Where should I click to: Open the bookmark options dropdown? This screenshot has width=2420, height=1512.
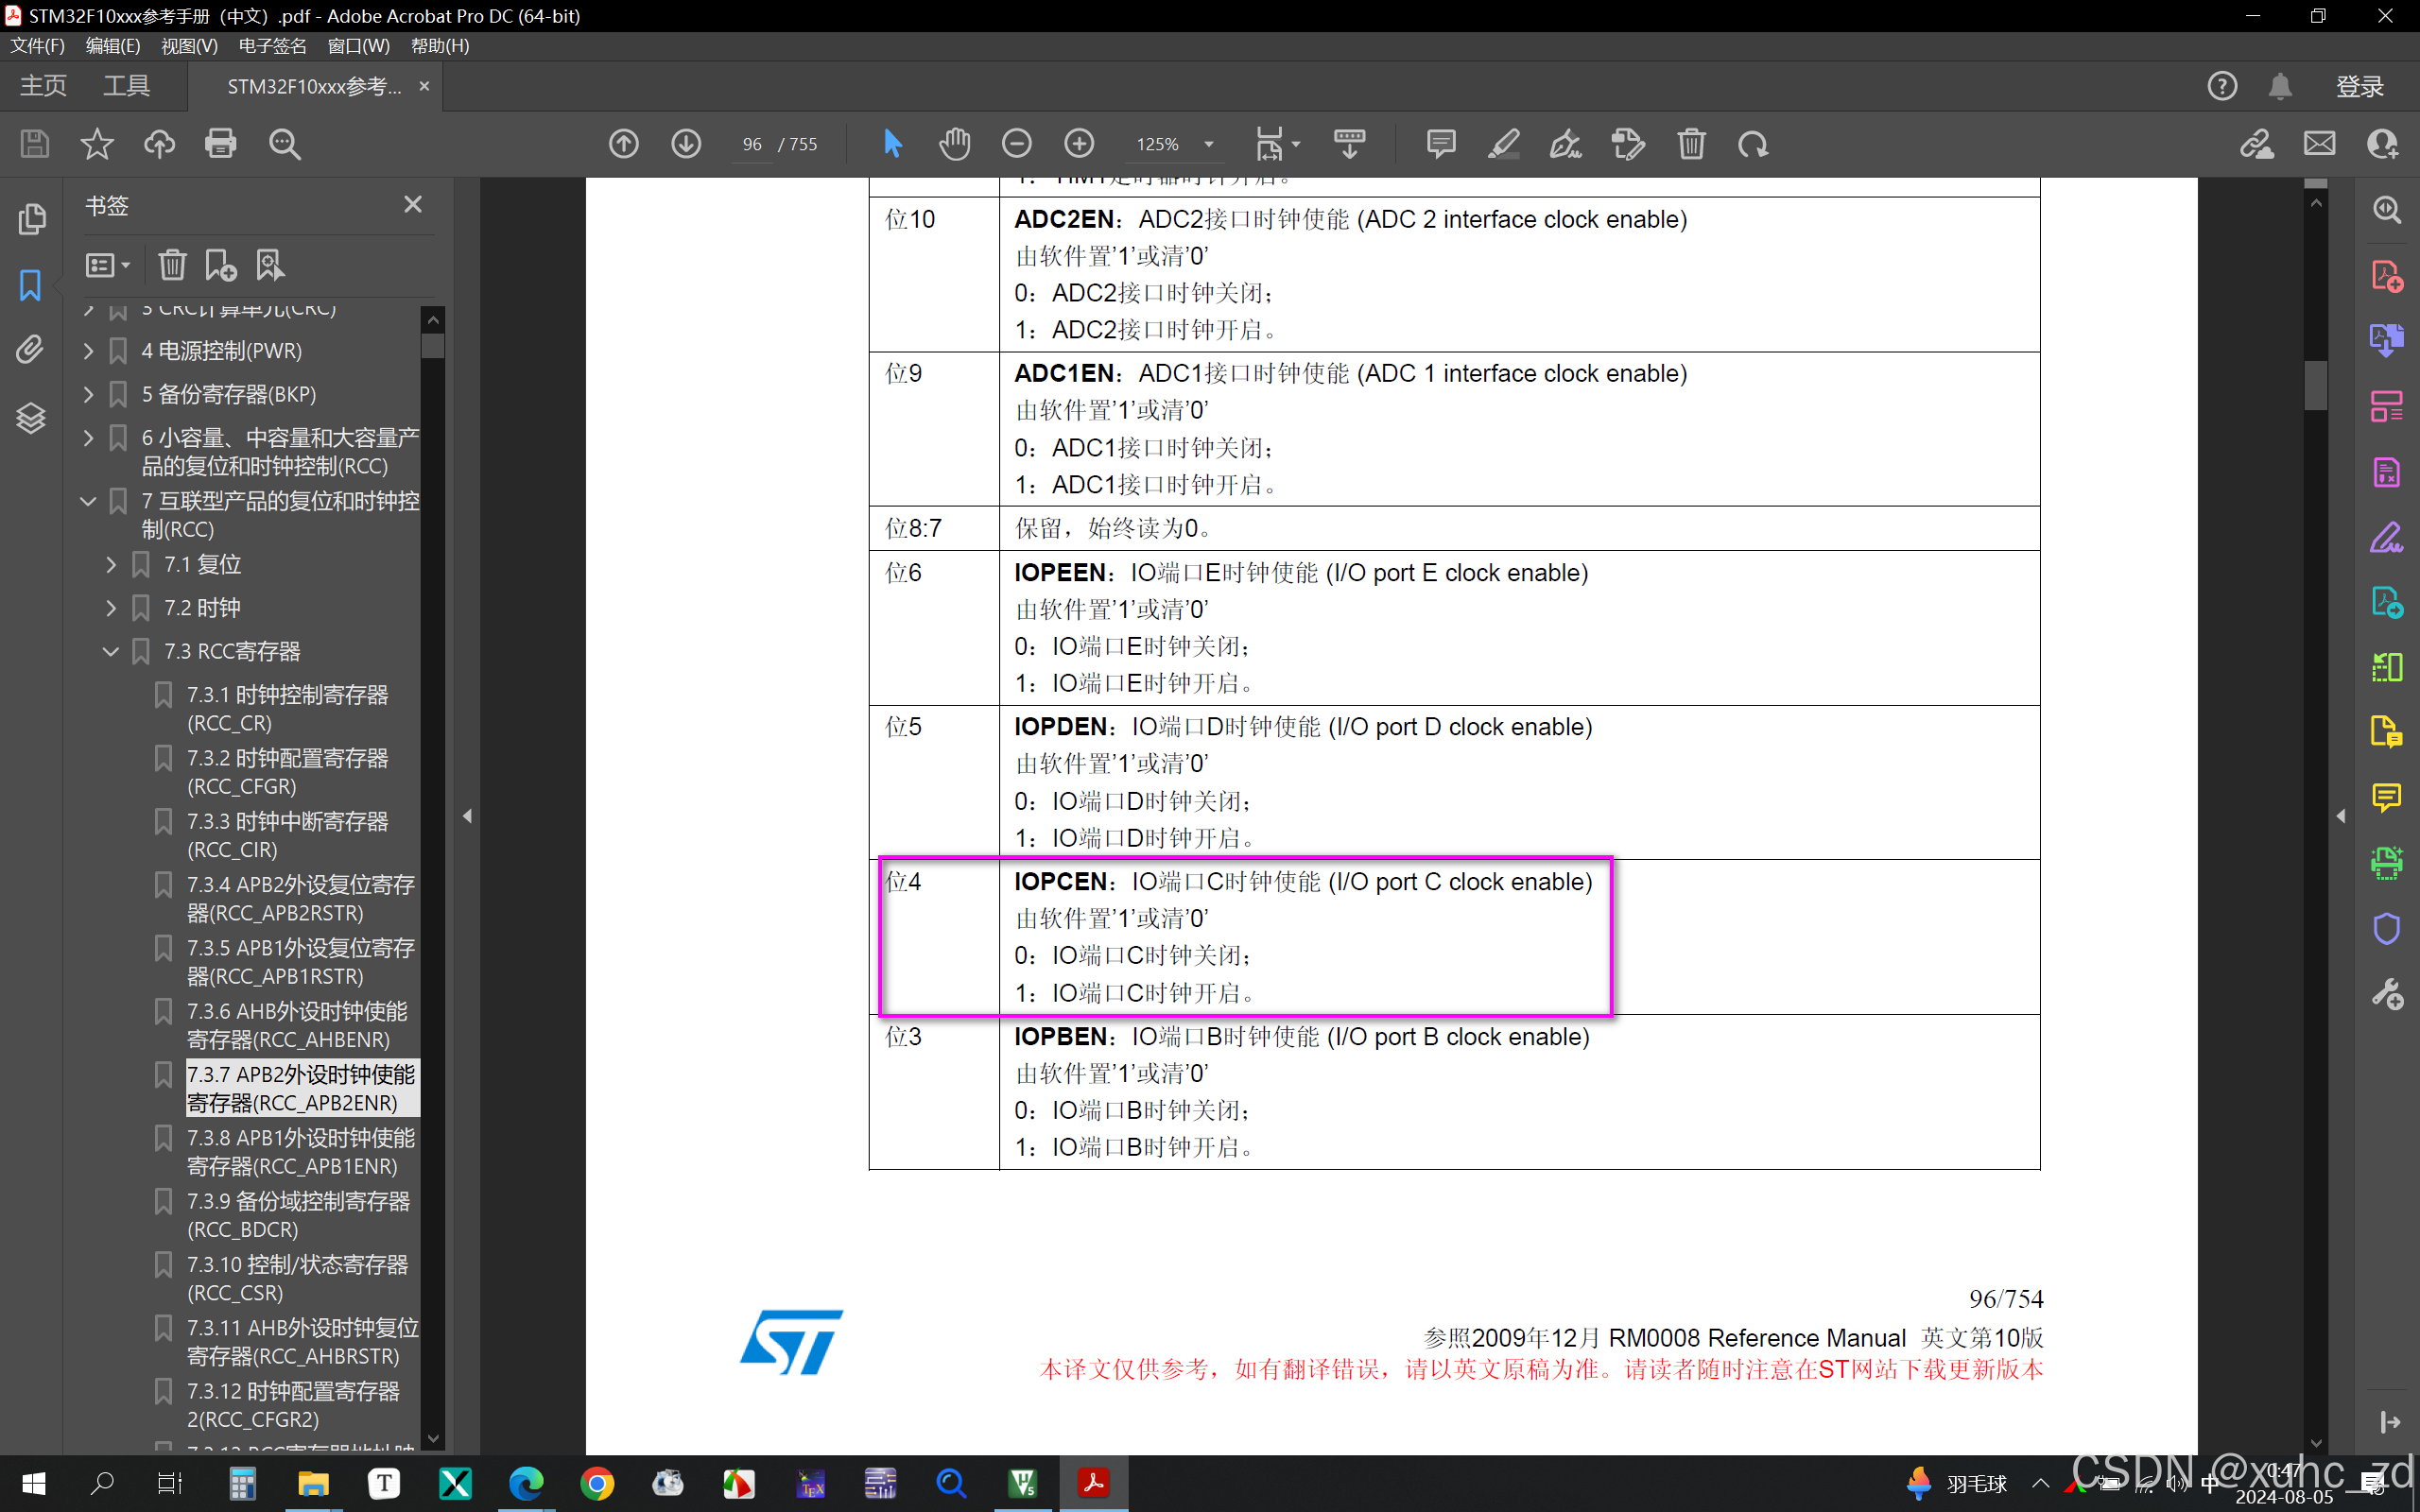107,265
